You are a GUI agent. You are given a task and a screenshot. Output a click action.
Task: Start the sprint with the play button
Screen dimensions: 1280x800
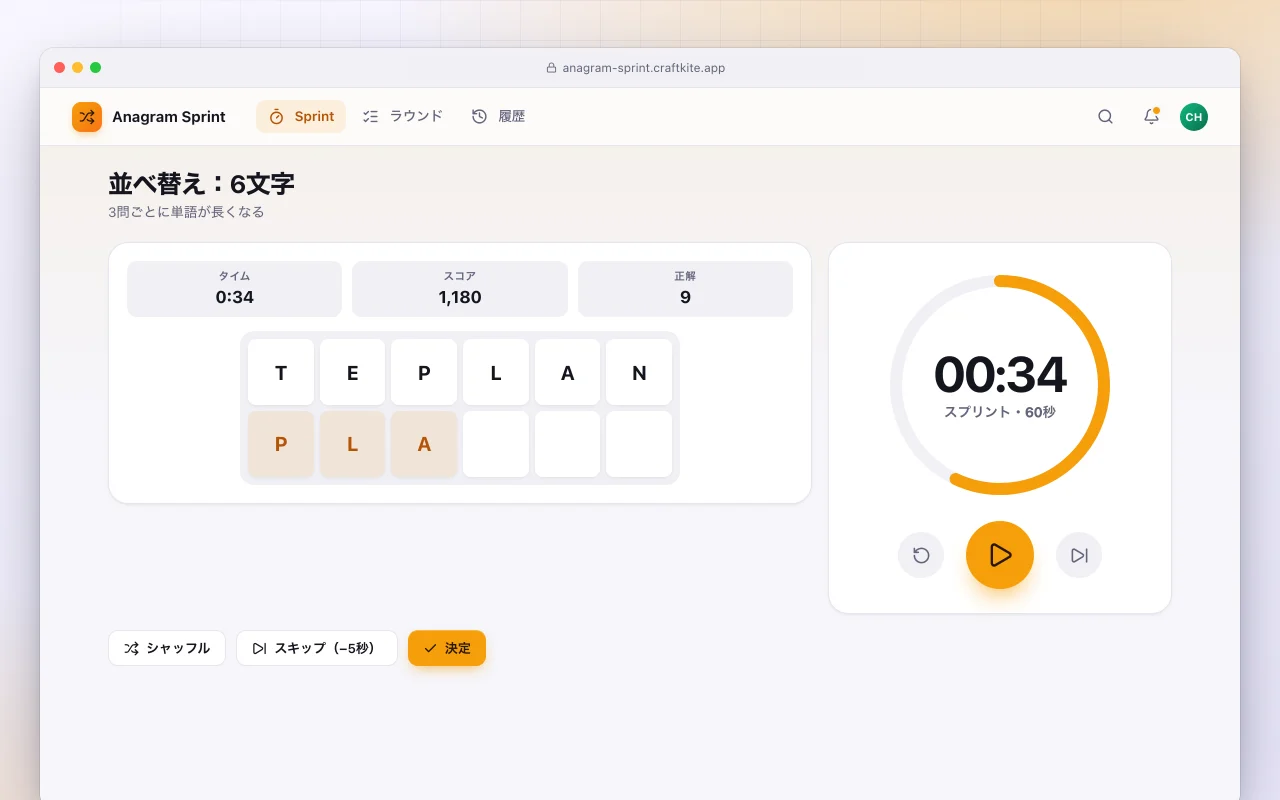click(1000, 555)
